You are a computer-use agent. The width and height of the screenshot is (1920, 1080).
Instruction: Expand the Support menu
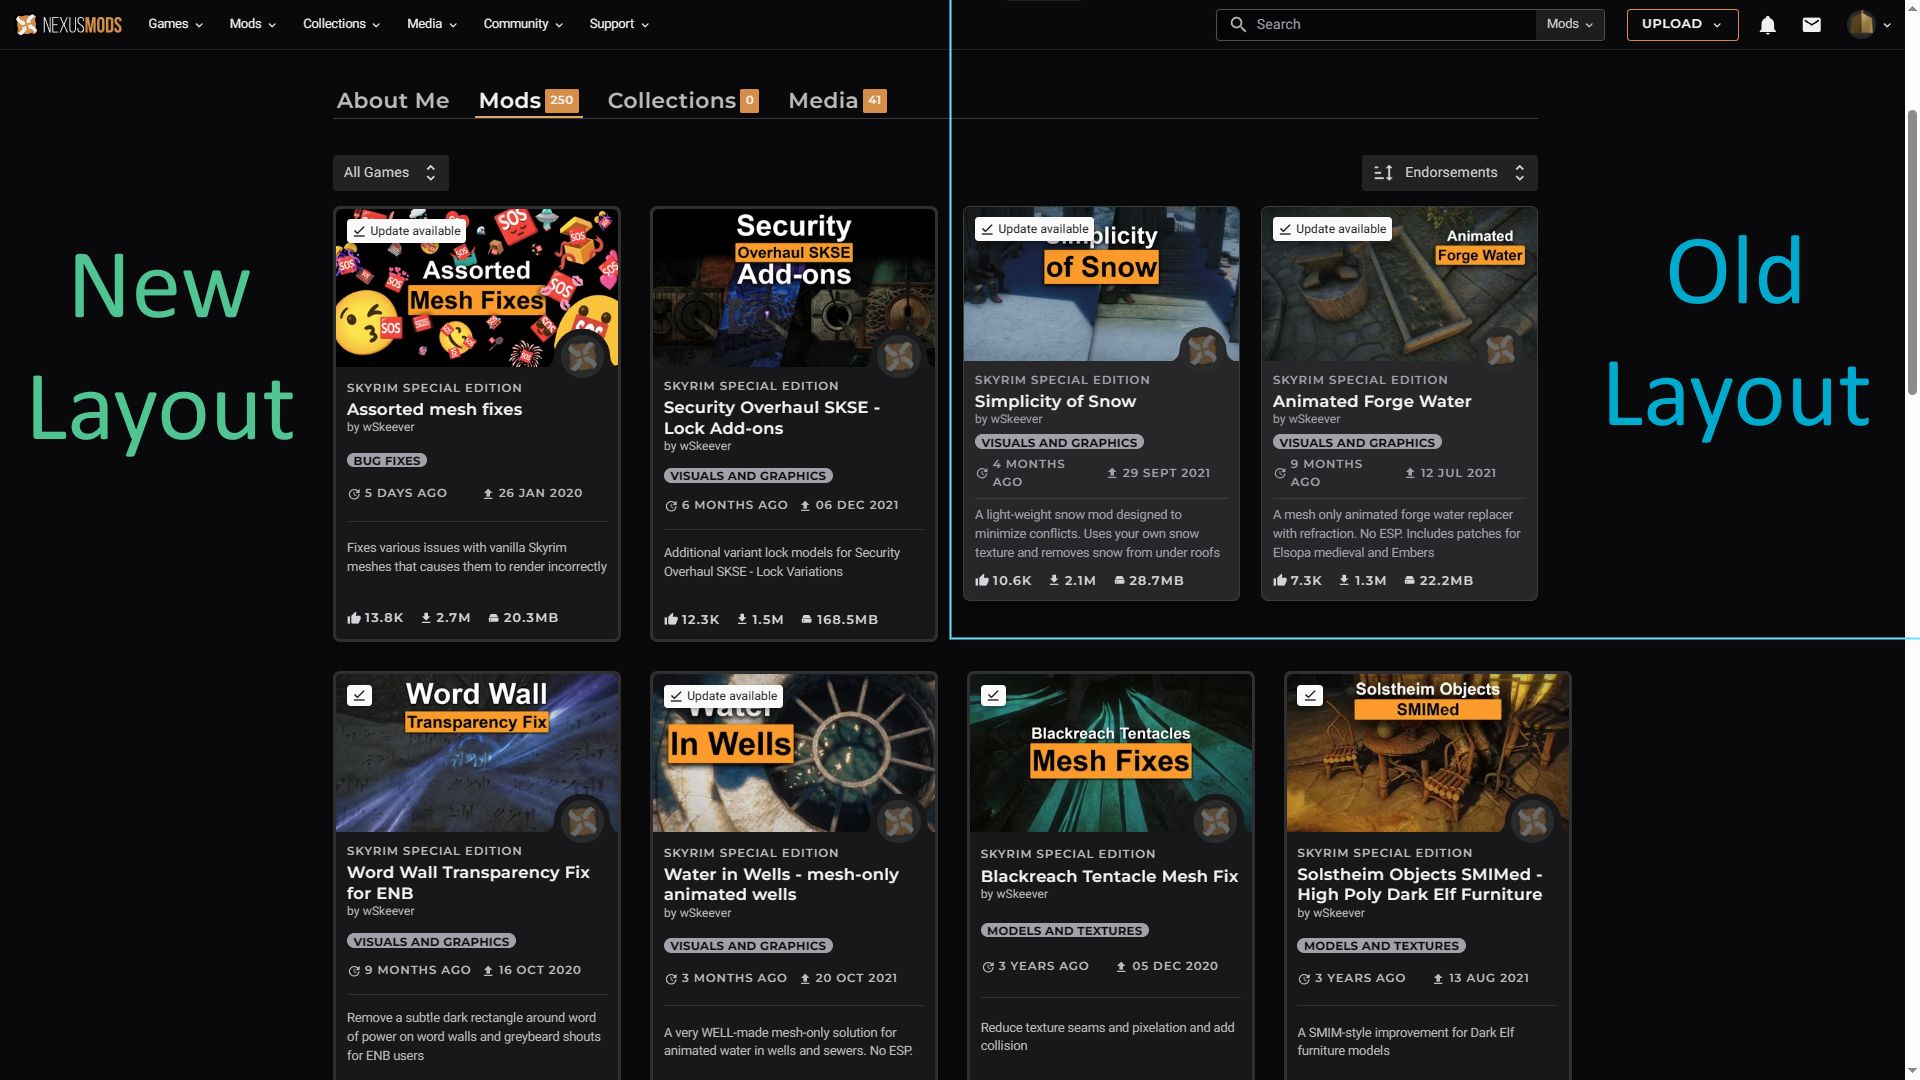(618, 24)
